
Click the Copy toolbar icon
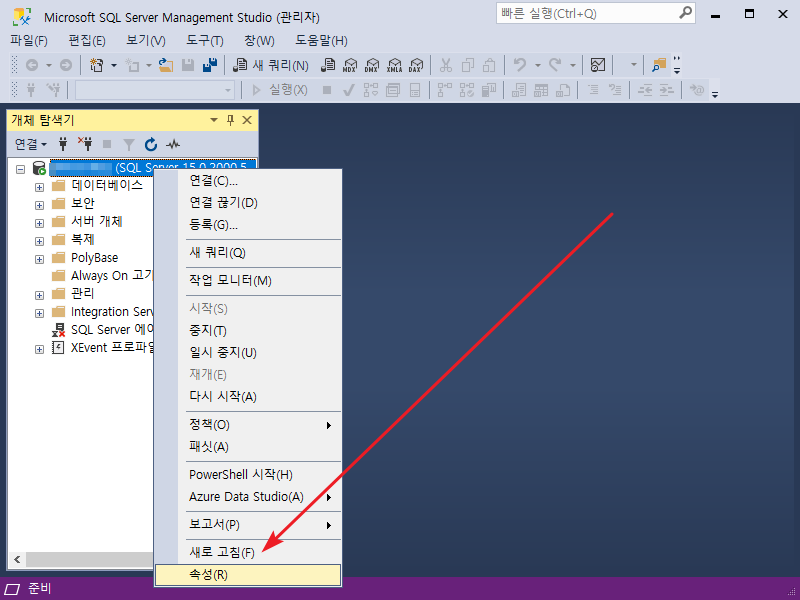tap(467, 65)
